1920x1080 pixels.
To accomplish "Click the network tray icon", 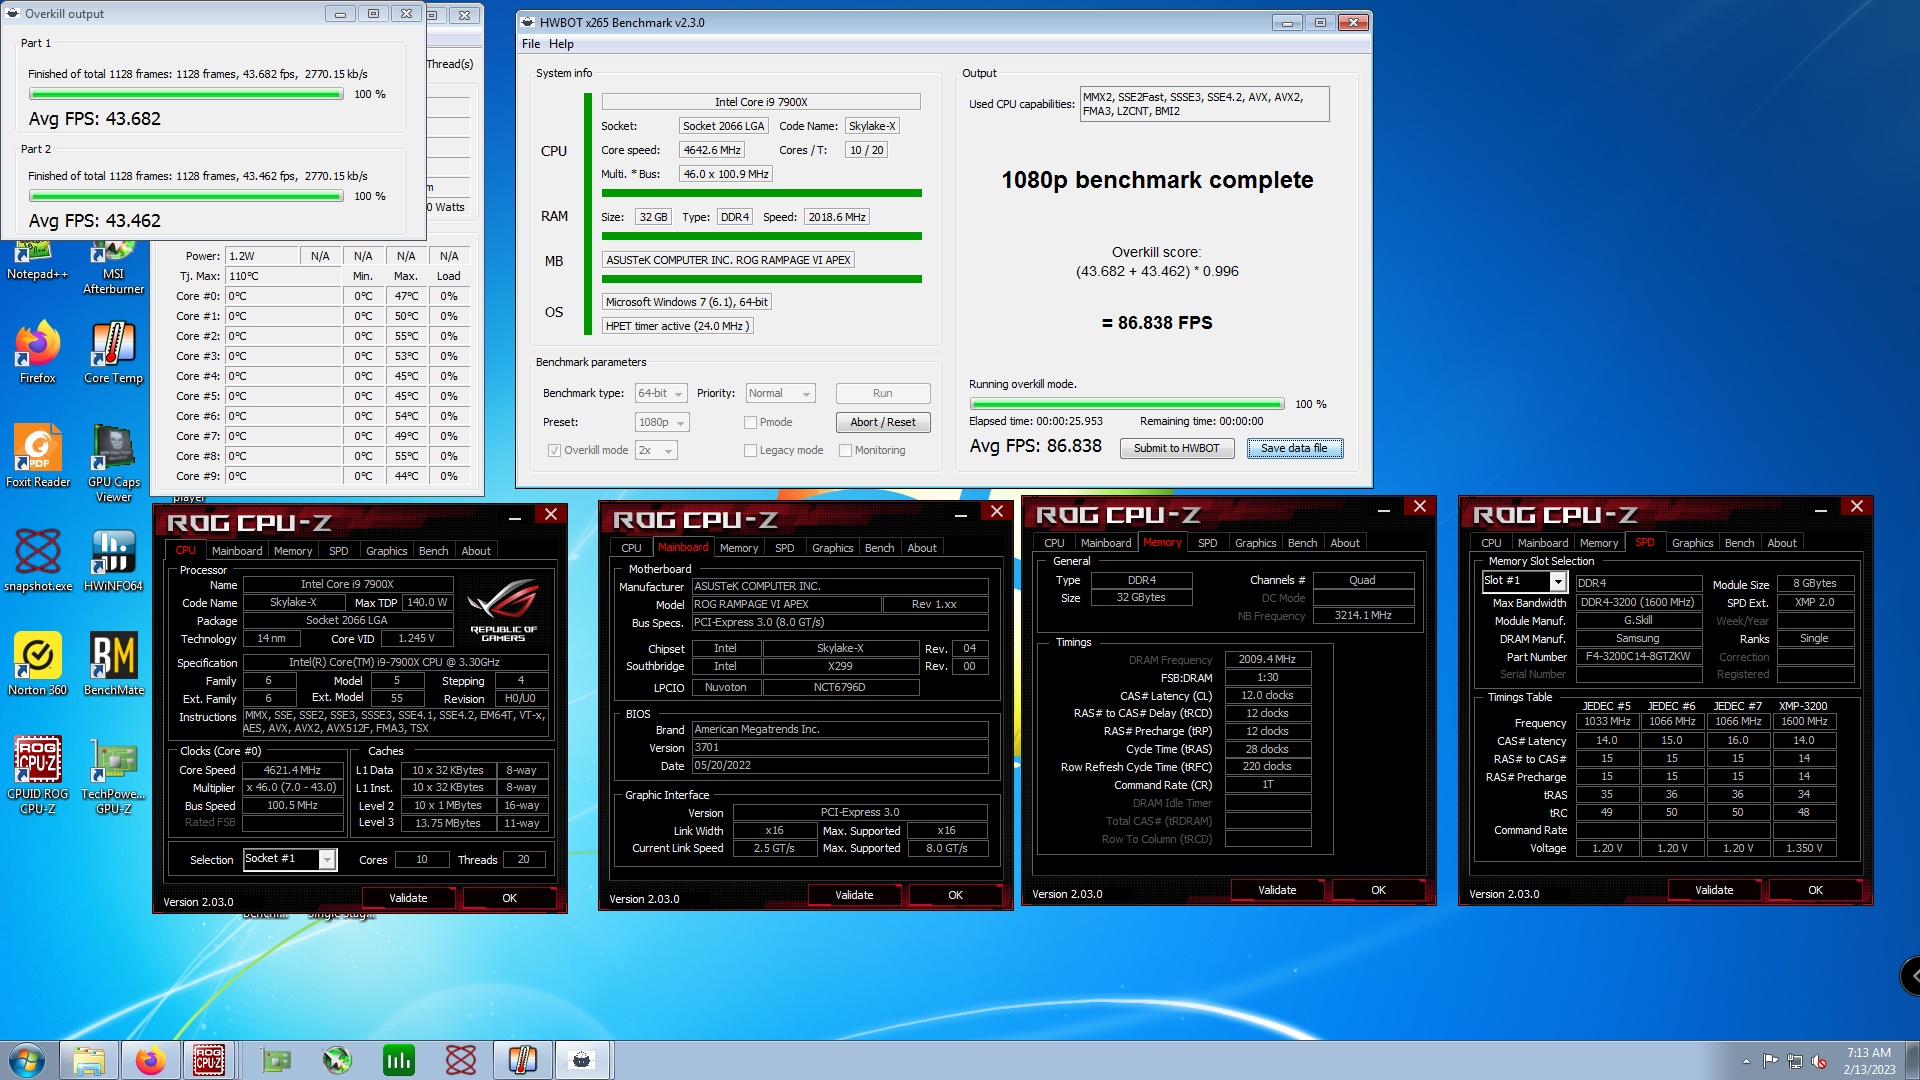I will (x=1795, y=1061).
